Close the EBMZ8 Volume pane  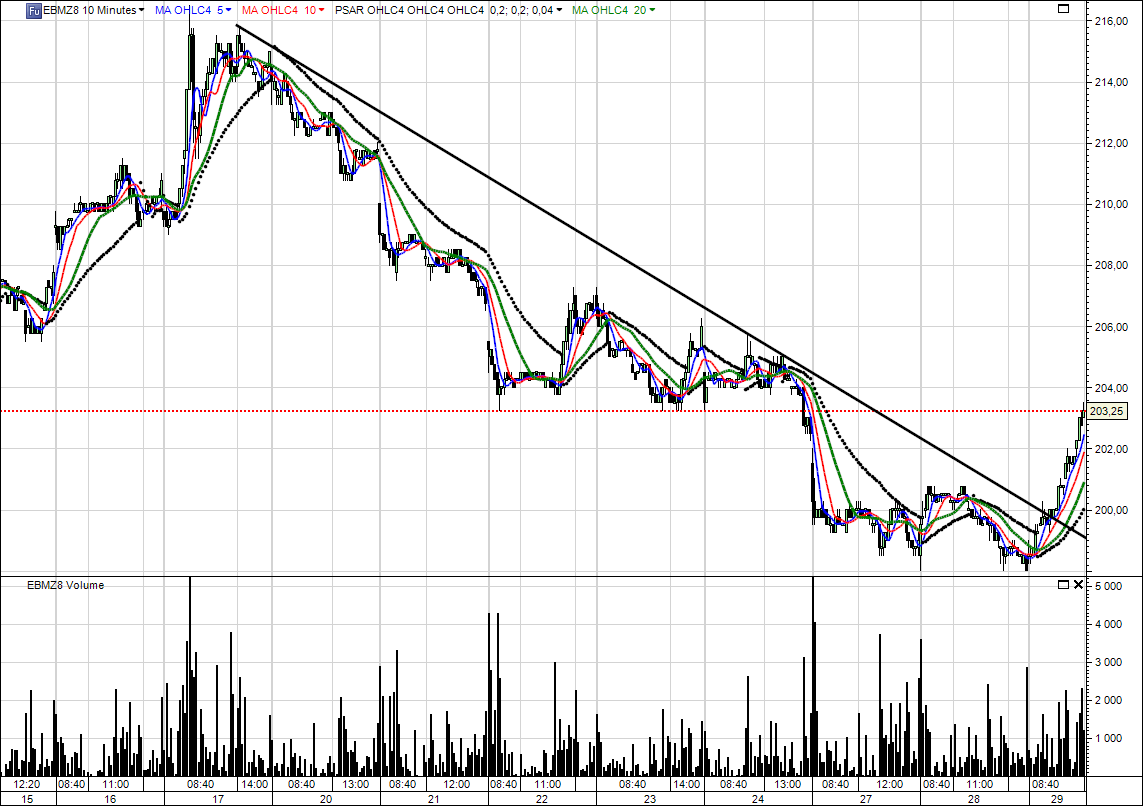[x=1078, y=584]
